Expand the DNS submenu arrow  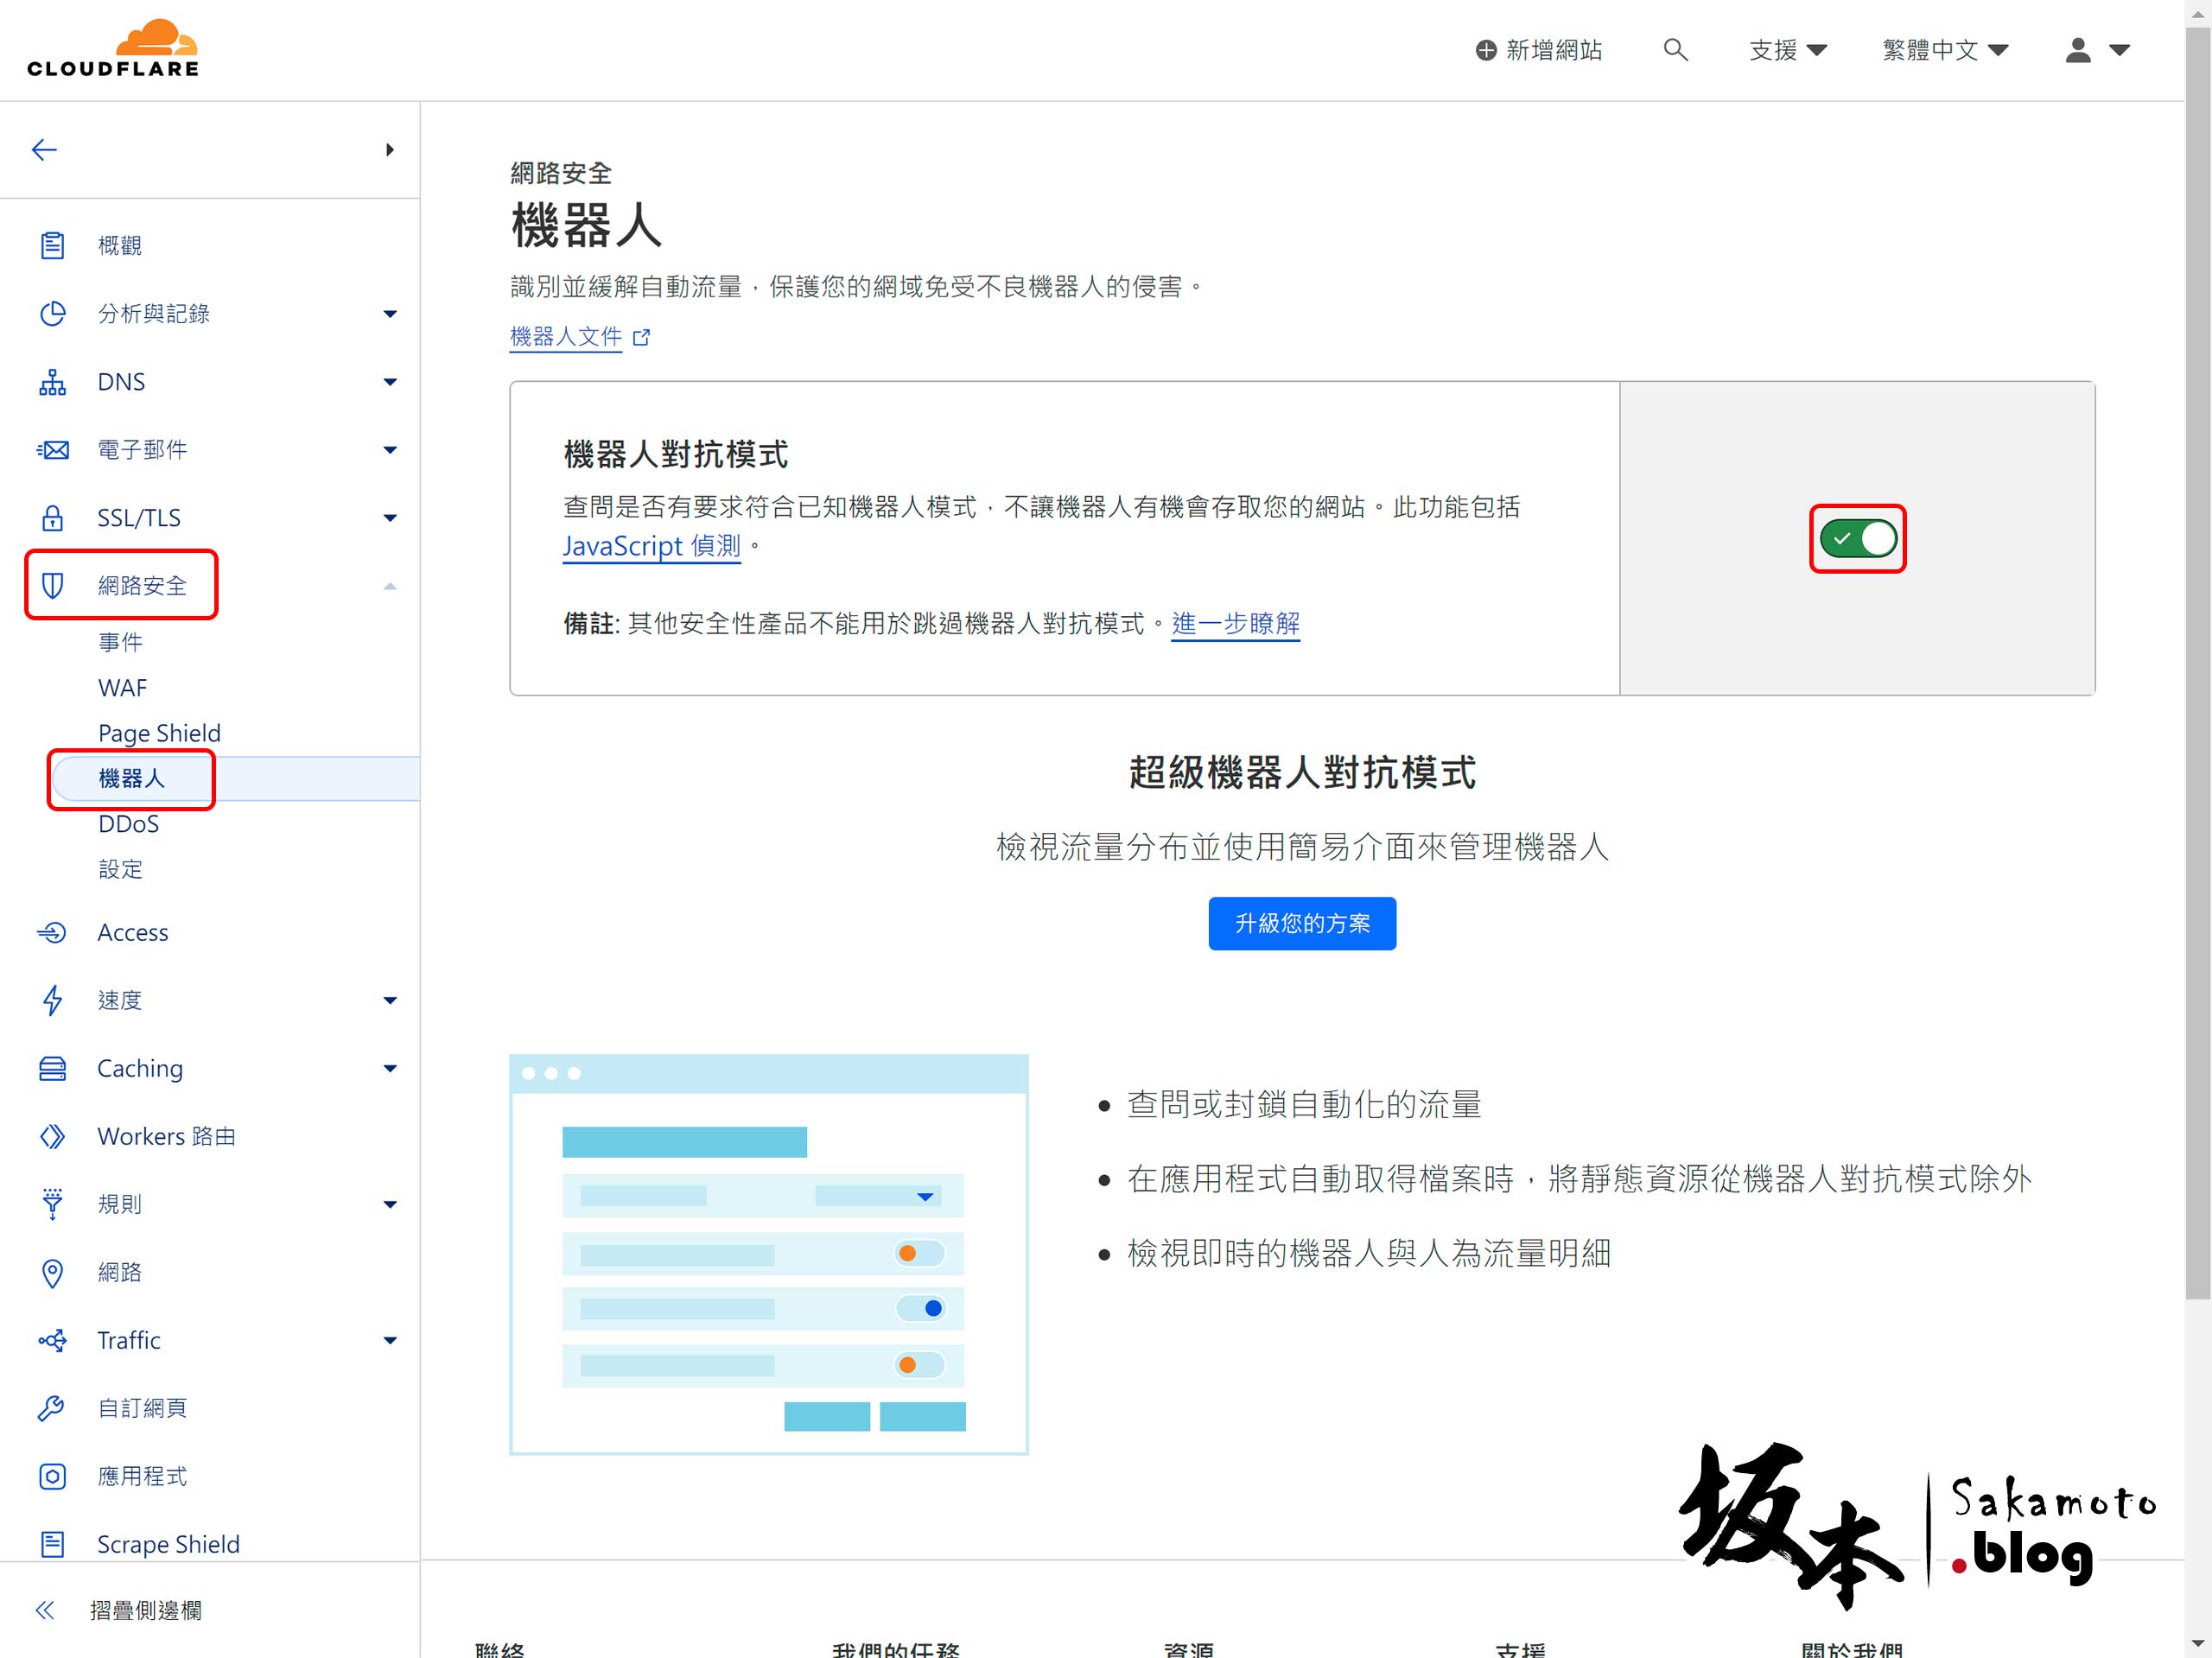click(x=390, y=382)
